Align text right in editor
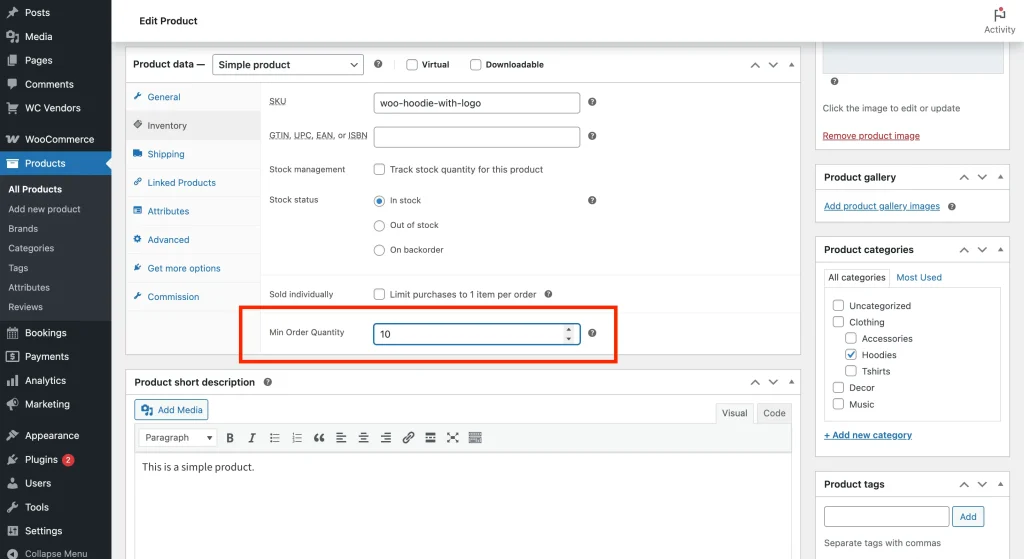Image resolution: width=1024 pixels, height=559 pixels. (385, 438)
